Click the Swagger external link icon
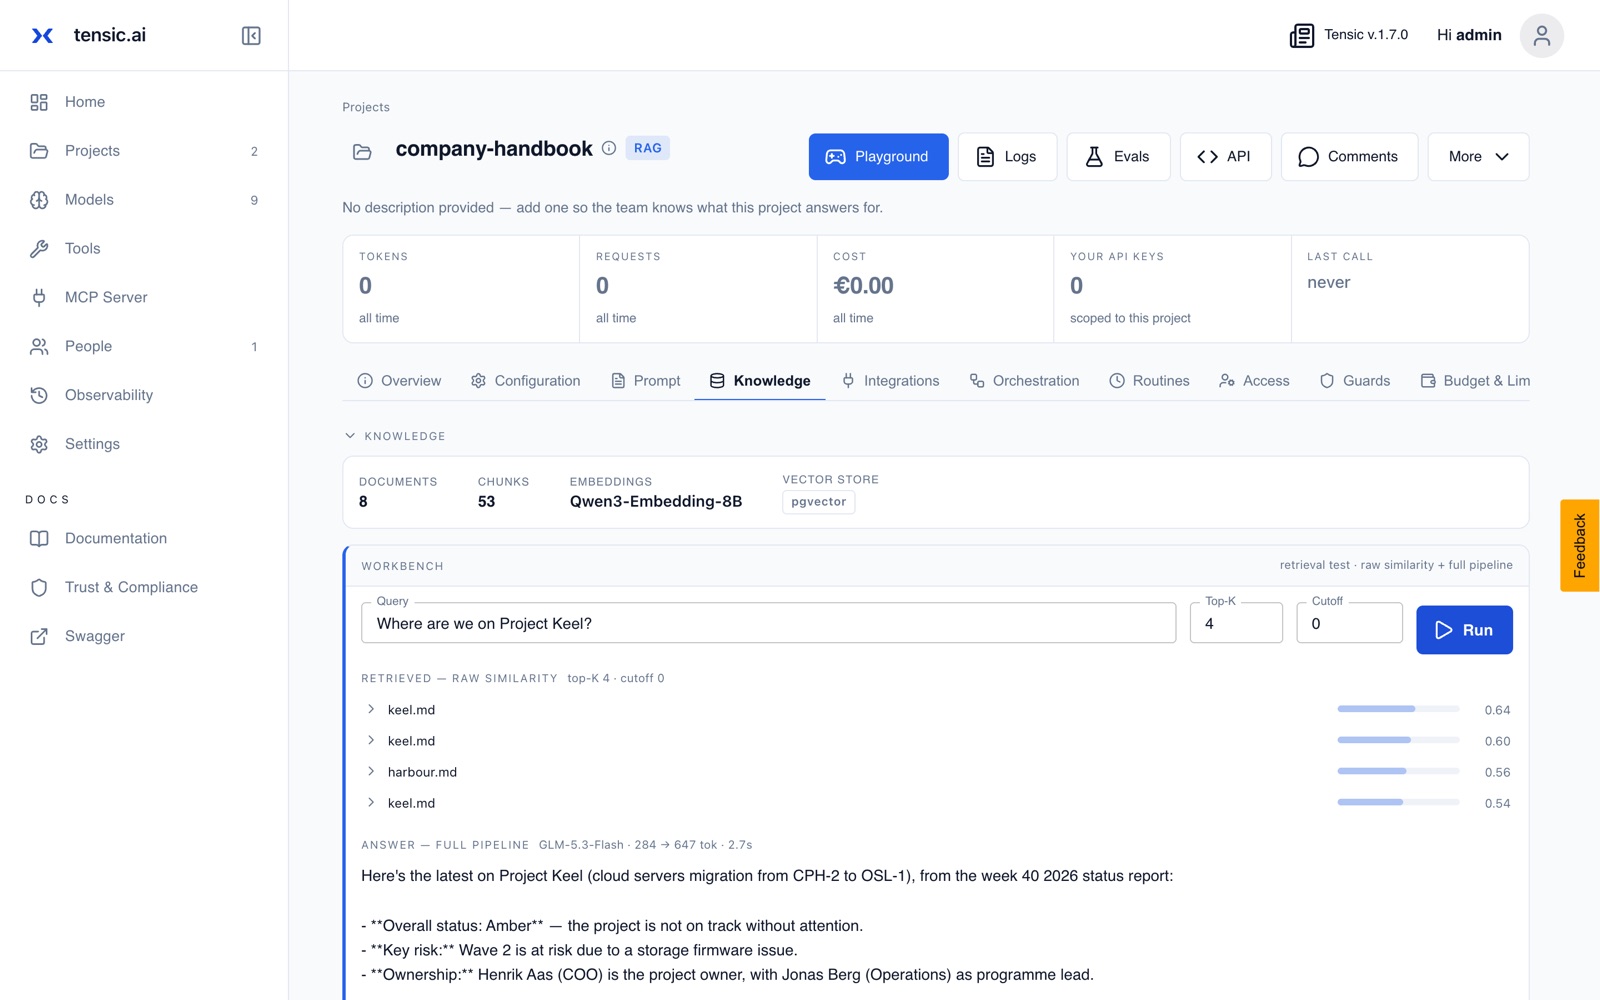 tap(39, 637)
